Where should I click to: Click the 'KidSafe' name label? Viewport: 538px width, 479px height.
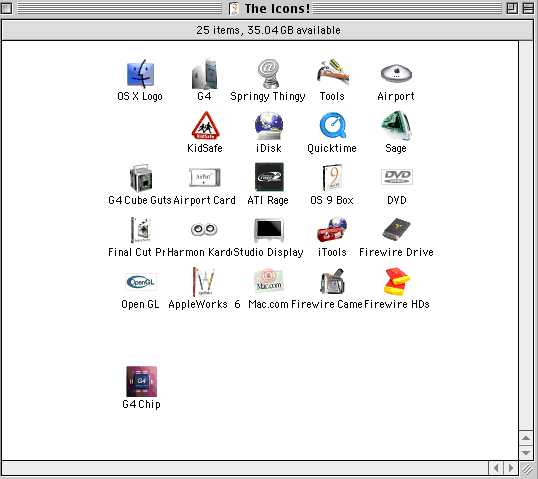click(x=205, y=148)
